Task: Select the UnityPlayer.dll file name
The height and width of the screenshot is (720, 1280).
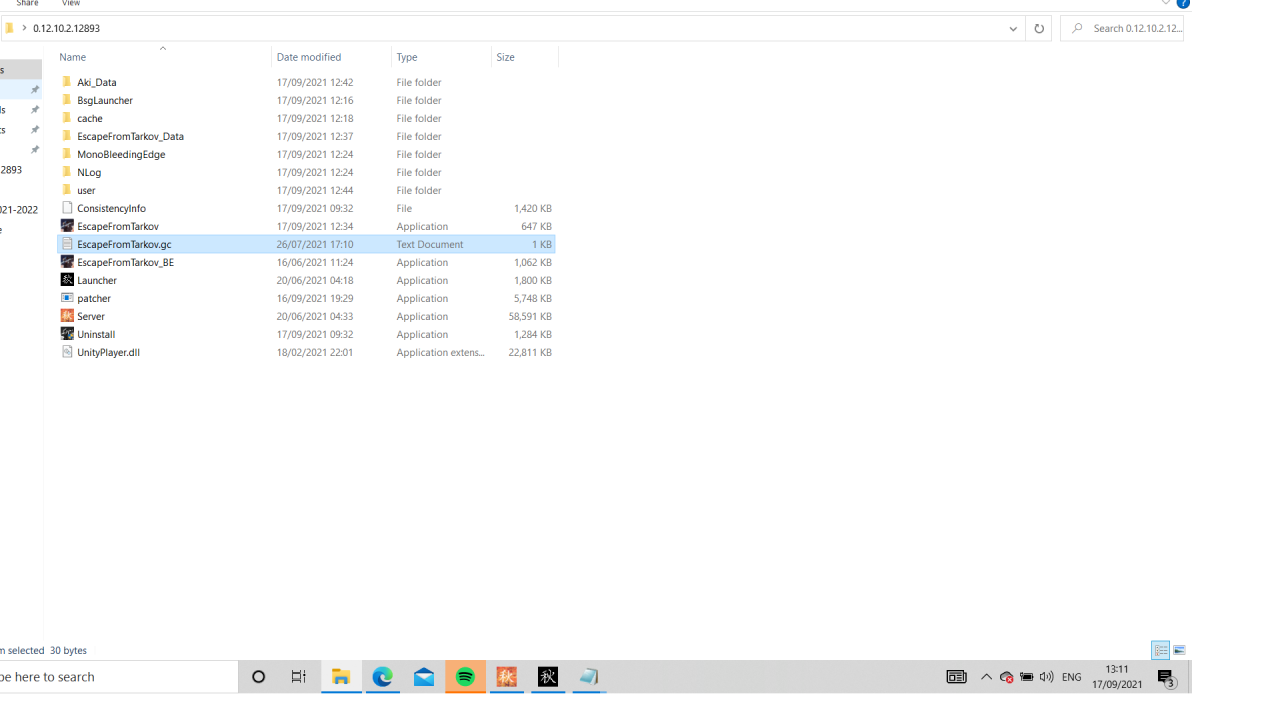Action: pyautogui.click(x=108, y=352)
